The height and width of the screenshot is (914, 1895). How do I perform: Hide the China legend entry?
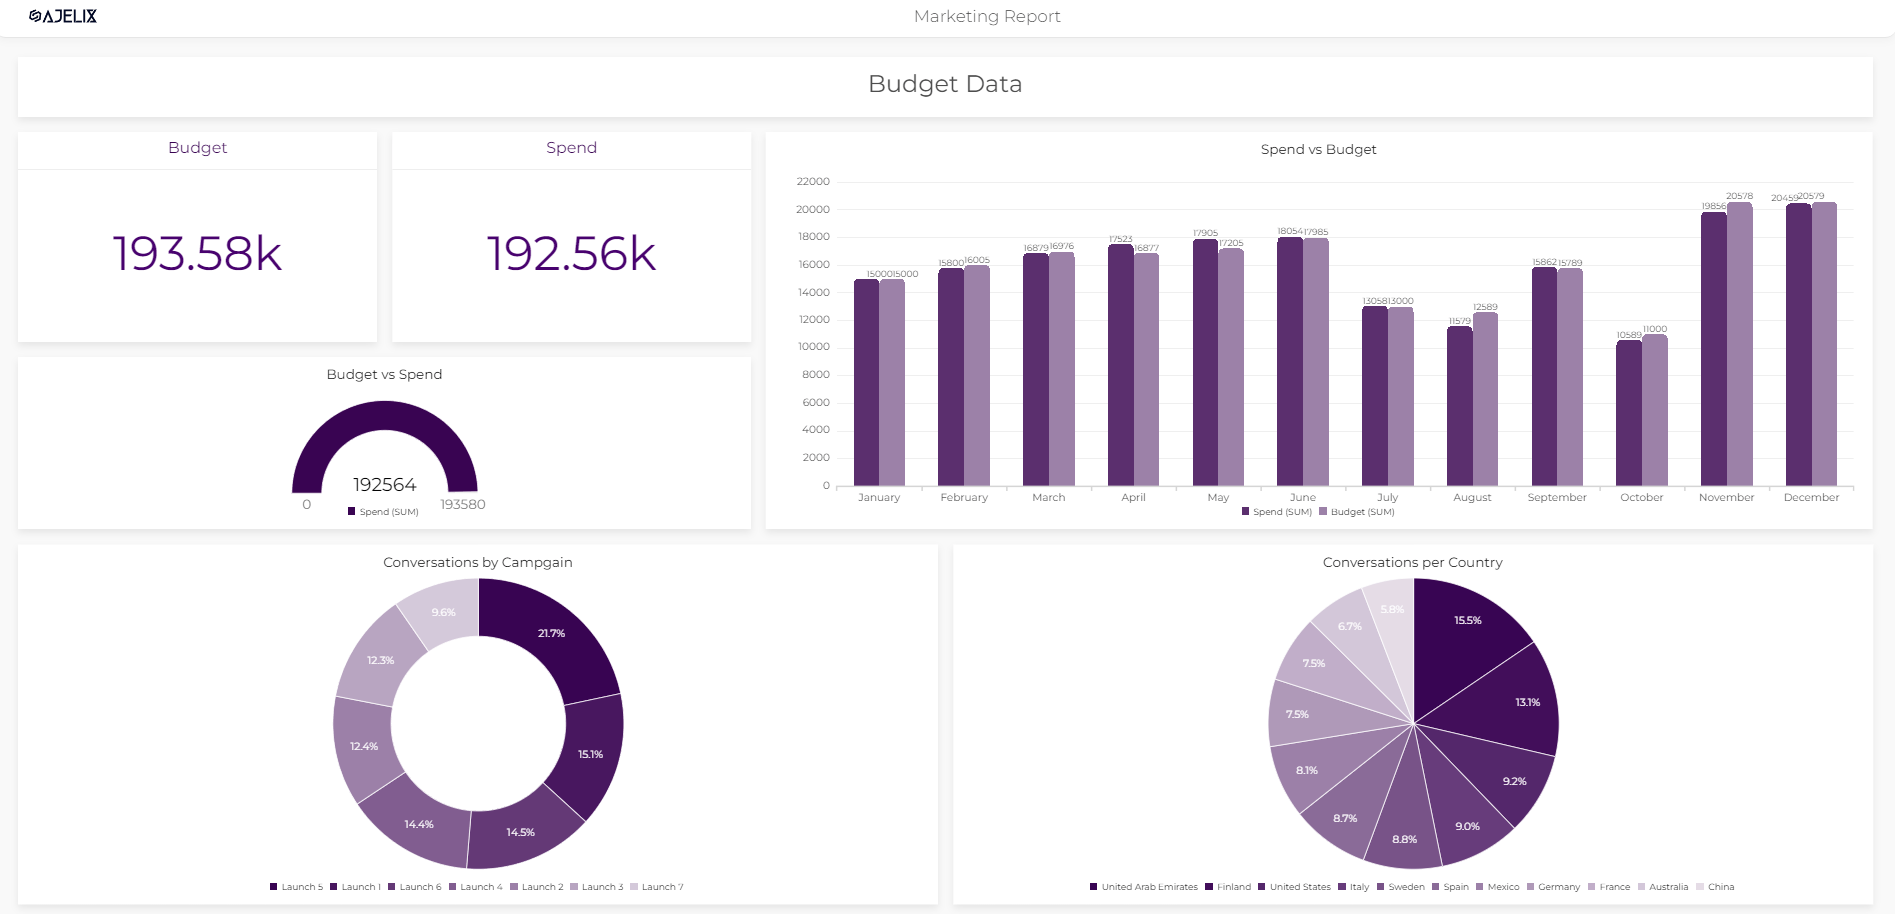coord(1720,886)
